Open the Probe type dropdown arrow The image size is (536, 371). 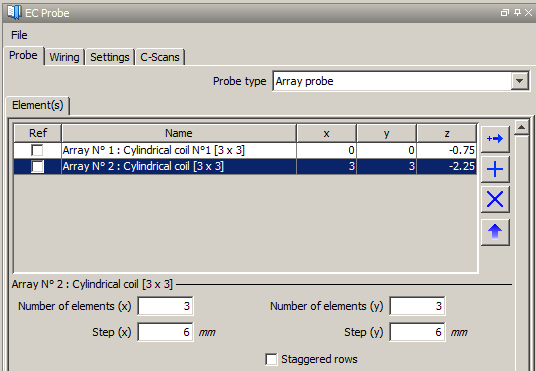[x=520, y=81]
